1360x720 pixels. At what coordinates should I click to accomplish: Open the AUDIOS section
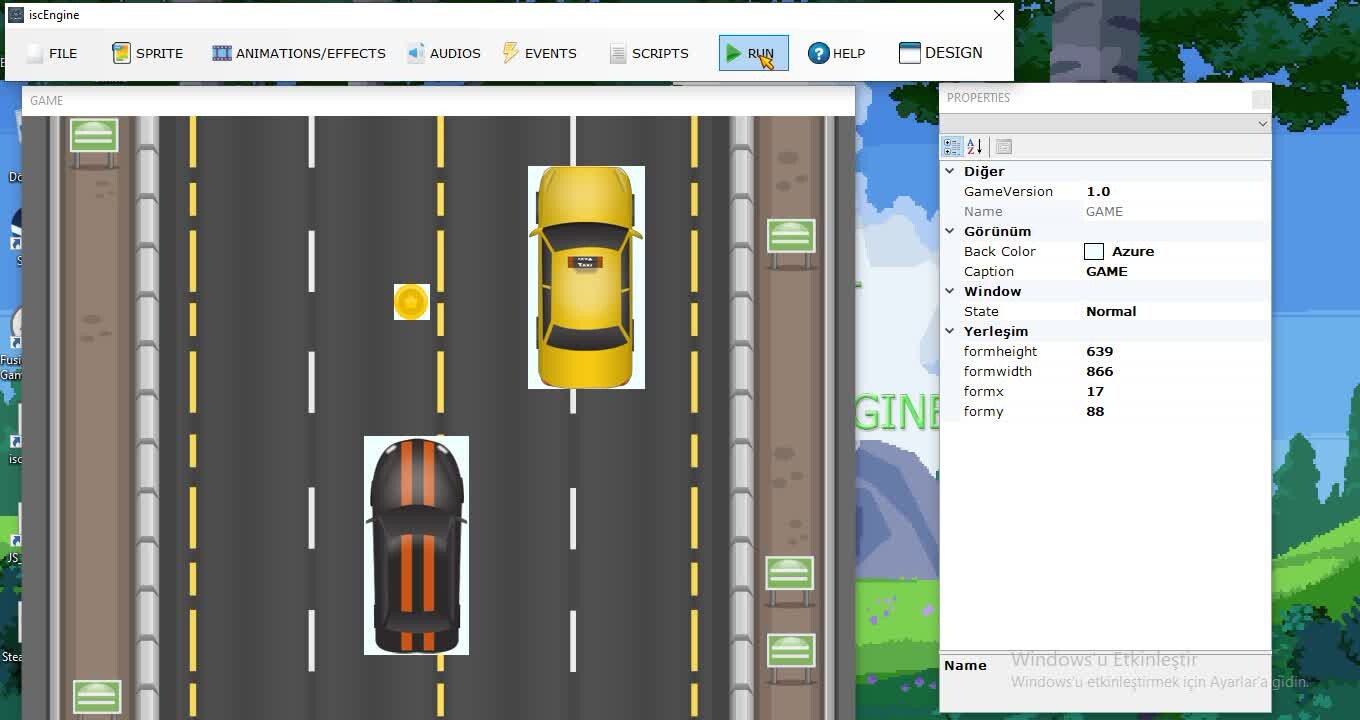point(444,54)
